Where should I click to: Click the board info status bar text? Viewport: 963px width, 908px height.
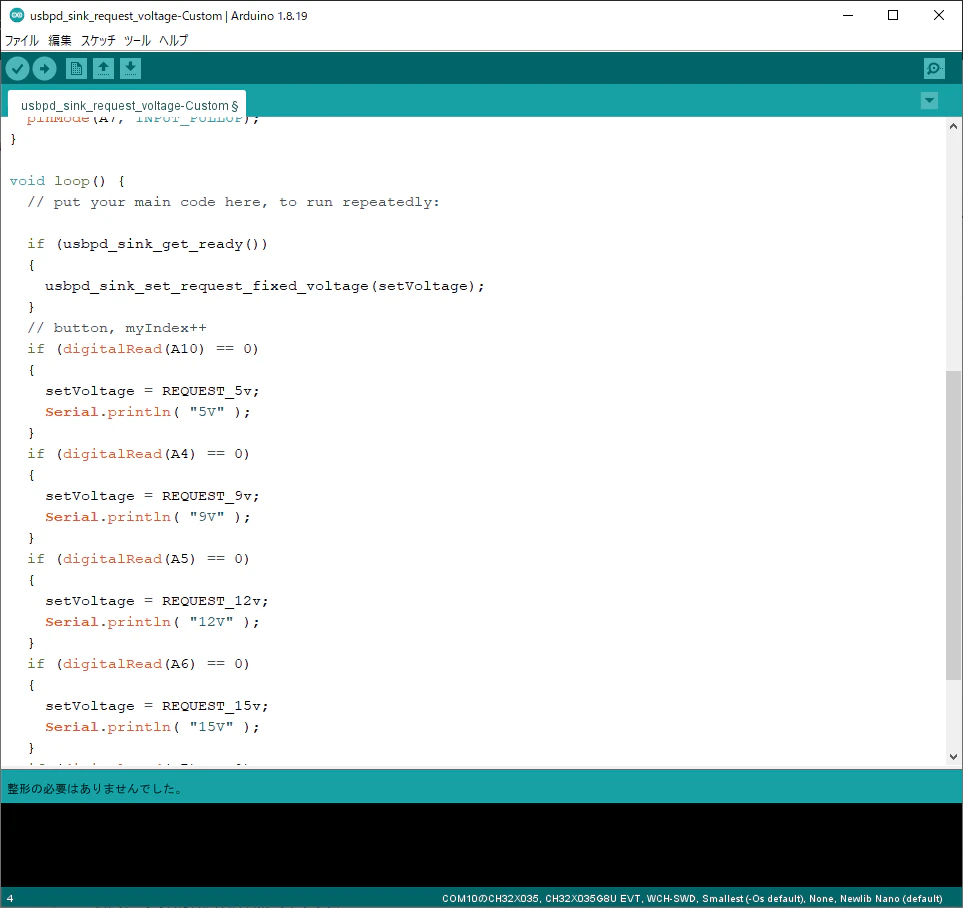tap(692, 898)
